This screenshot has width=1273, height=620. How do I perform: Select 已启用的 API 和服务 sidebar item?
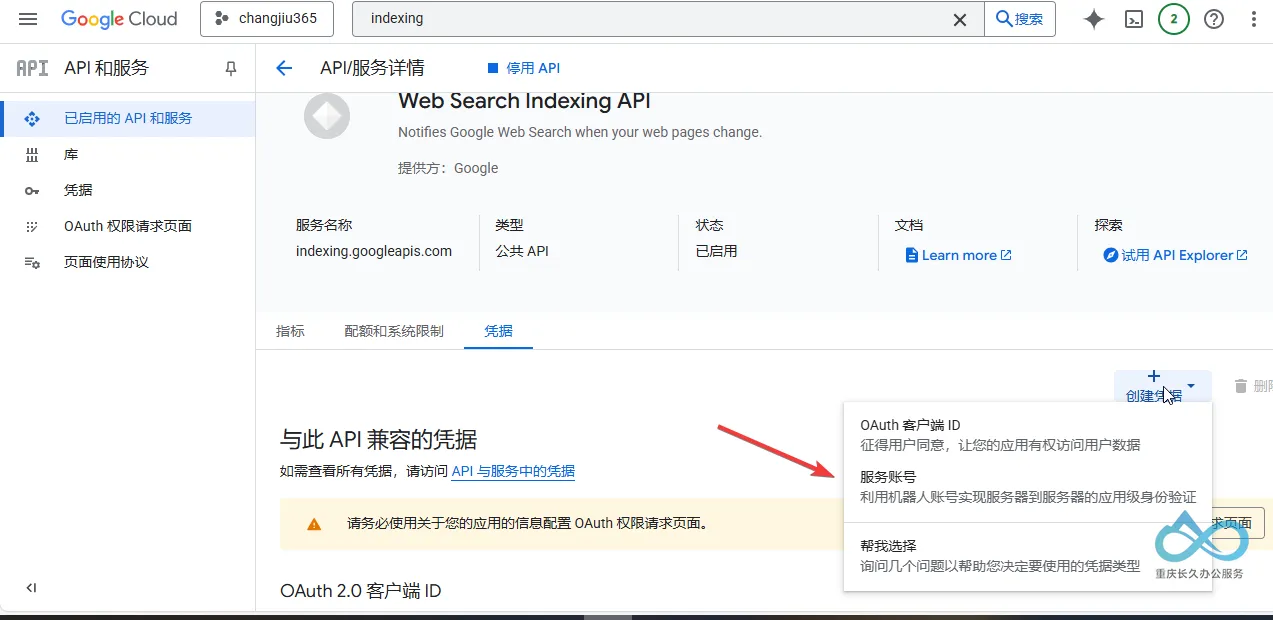[x=128, y=118]
